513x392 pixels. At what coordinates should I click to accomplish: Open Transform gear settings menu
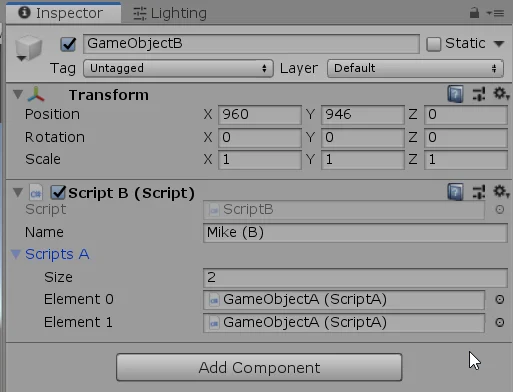(x=501, y=94)
